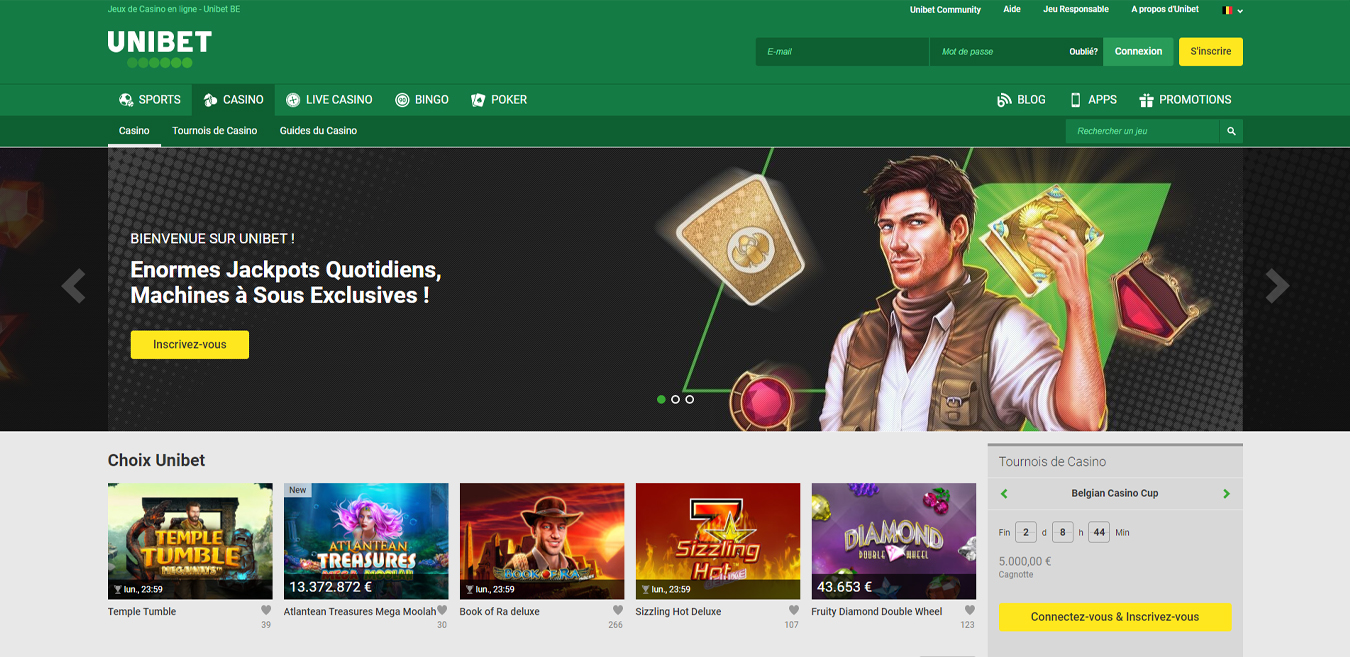Click the Belgian Casino Cup title
Screen dimensions: 1350x657
pyautogui.click(x=1115, y=494)
